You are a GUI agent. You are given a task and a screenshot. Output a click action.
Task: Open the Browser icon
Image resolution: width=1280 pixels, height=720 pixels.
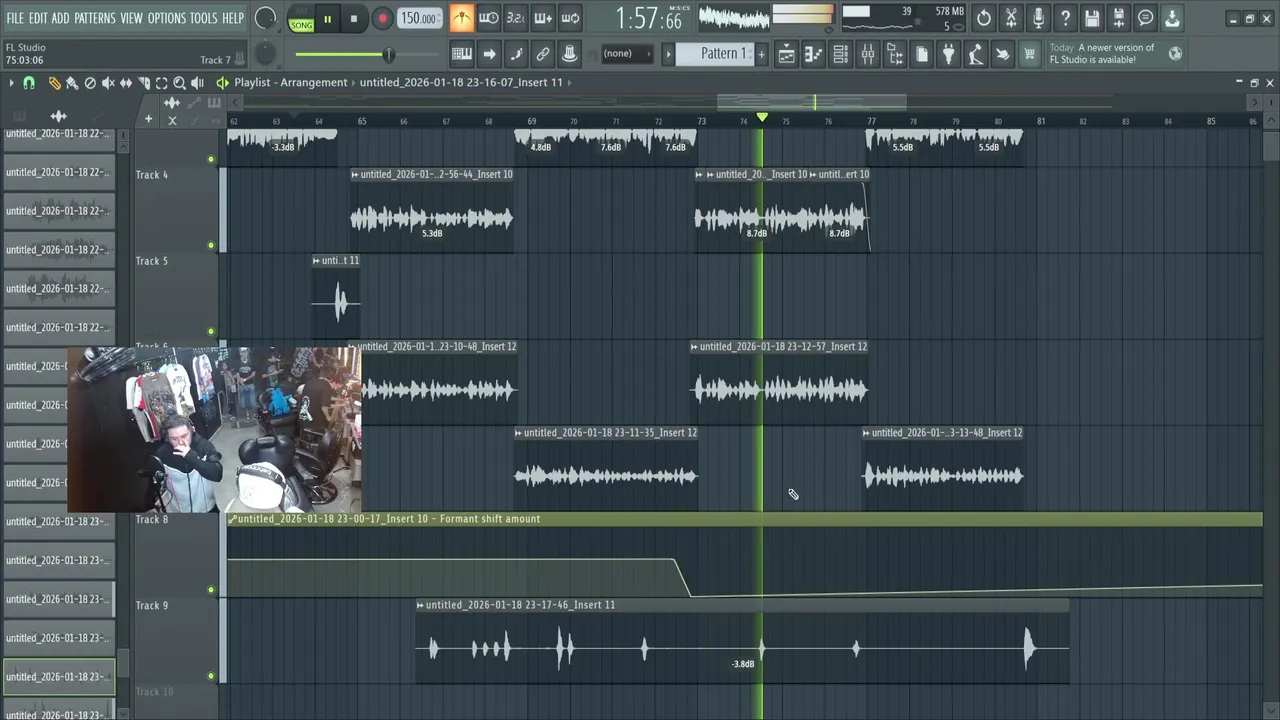895,55
